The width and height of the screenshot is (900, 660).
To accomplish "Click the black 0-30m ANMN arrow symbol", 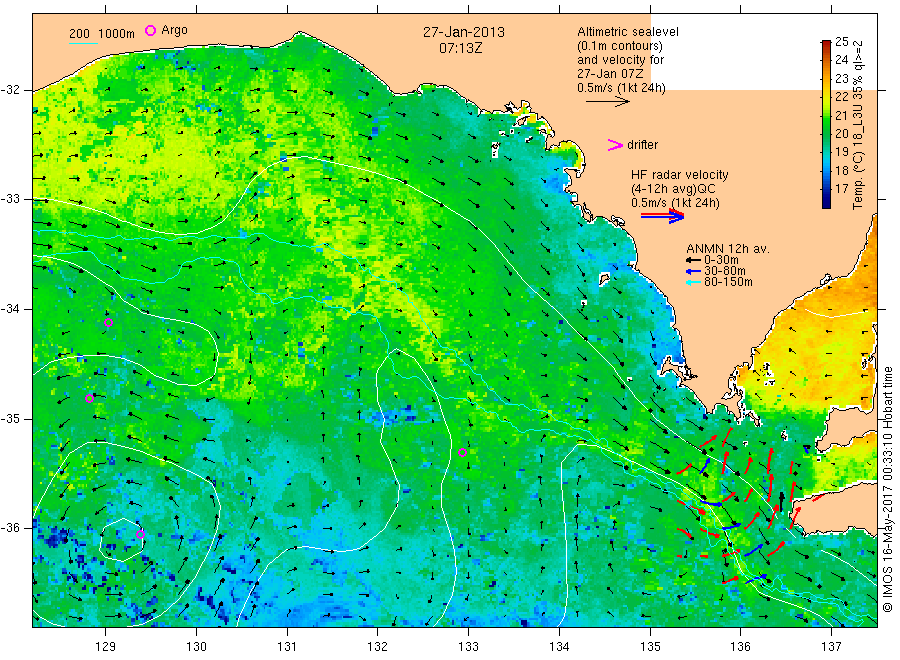I will pyautogui.click(x=693, y=260).
